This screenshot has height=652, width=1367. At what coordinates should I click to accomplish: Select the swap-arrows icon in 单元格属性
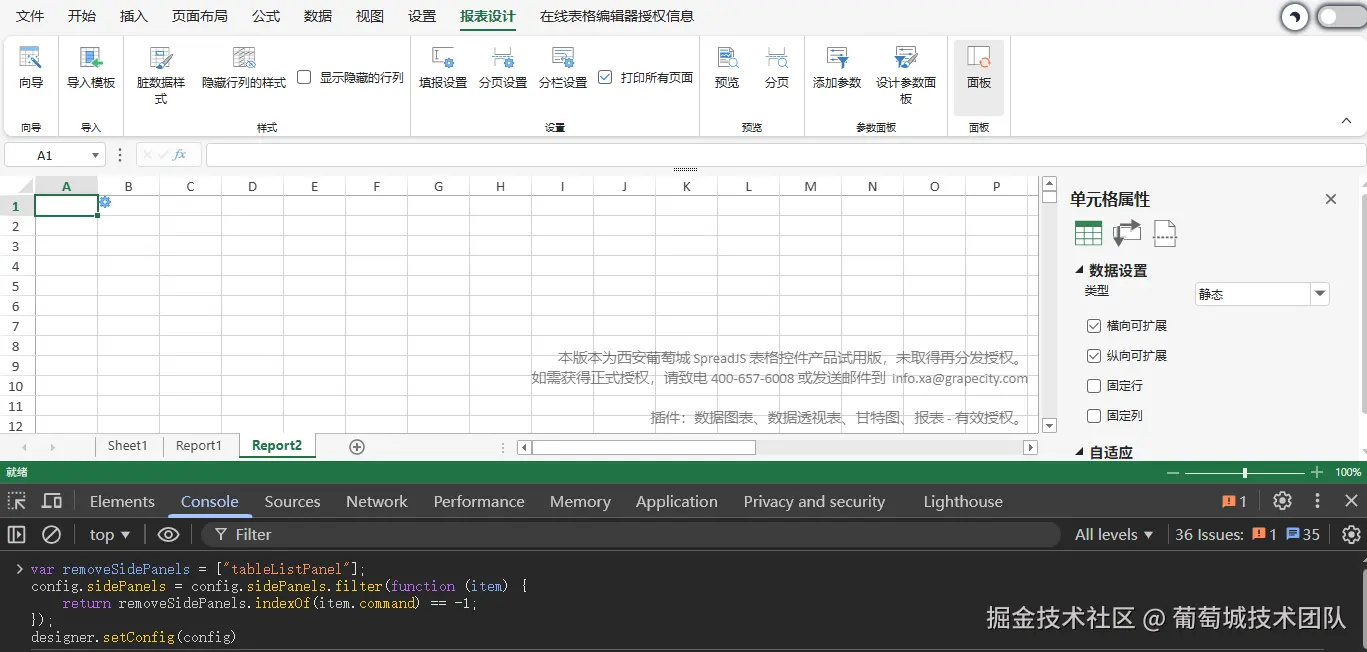1127,233
